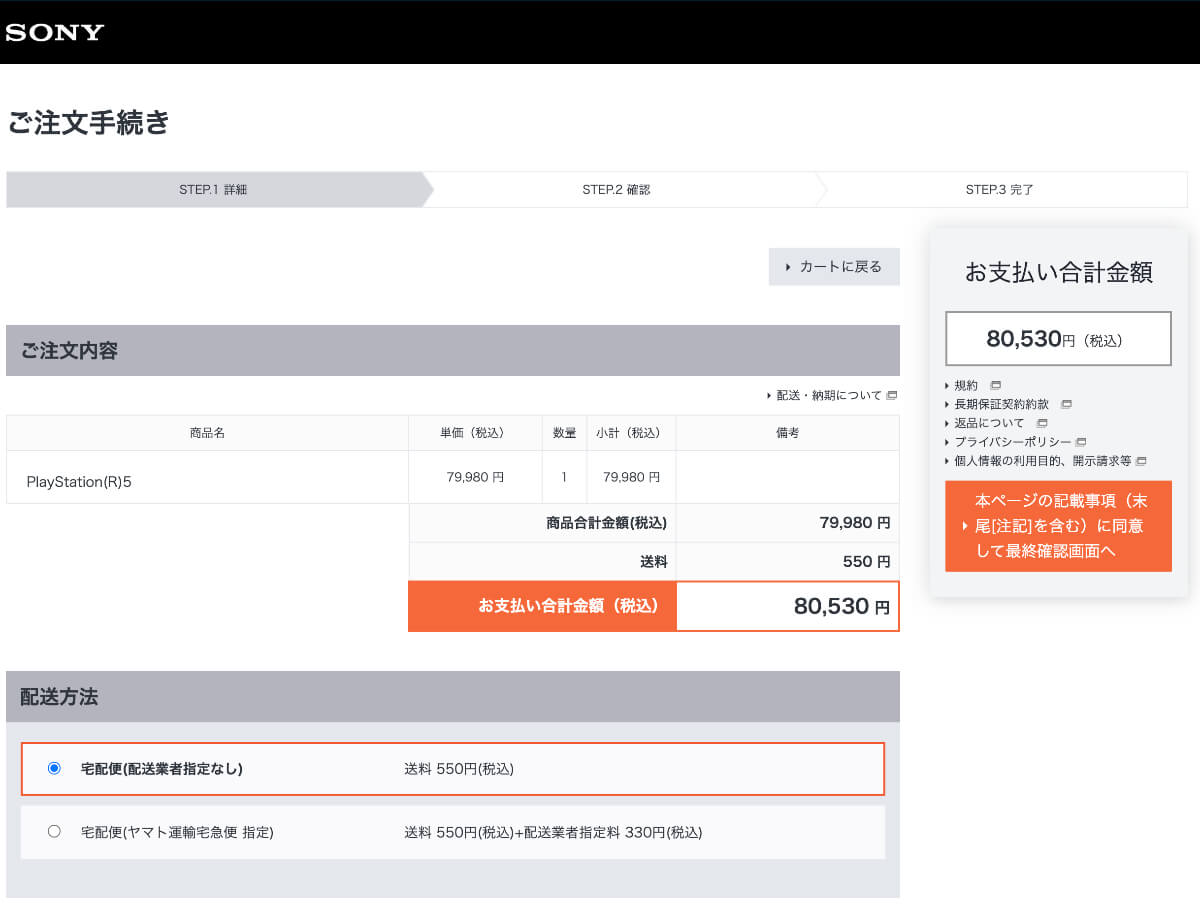Viewport: 1200px width, 905px height.
Task: Click new-window icon beside 個人情報の利用目的、開示請求等
Action: click(1141, 461)
